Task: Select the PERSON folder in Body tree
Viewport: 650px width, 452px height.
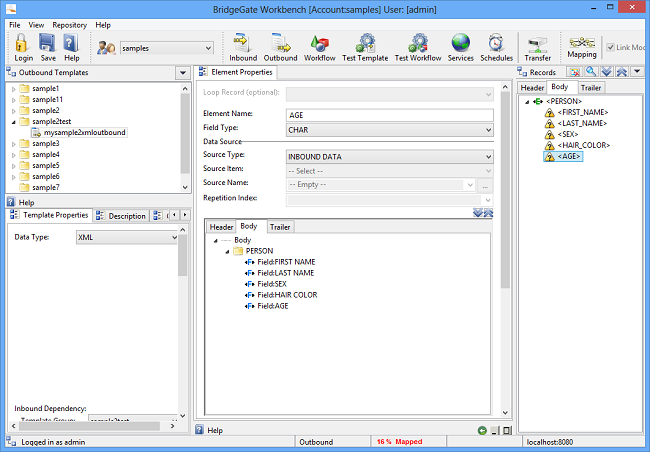Action: 253,251
